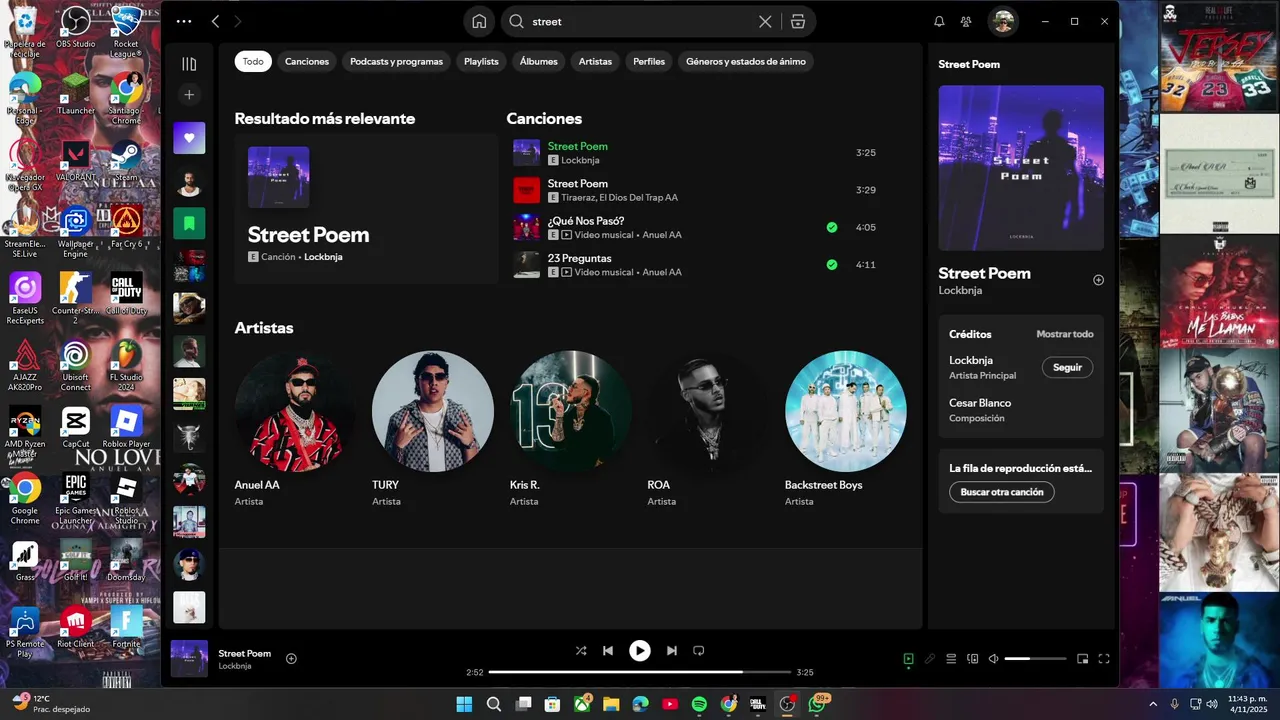The height and width of the screenshot is (720, 1280).
Task: Mute with the speaker icon
Action: (x=994, y=659)
